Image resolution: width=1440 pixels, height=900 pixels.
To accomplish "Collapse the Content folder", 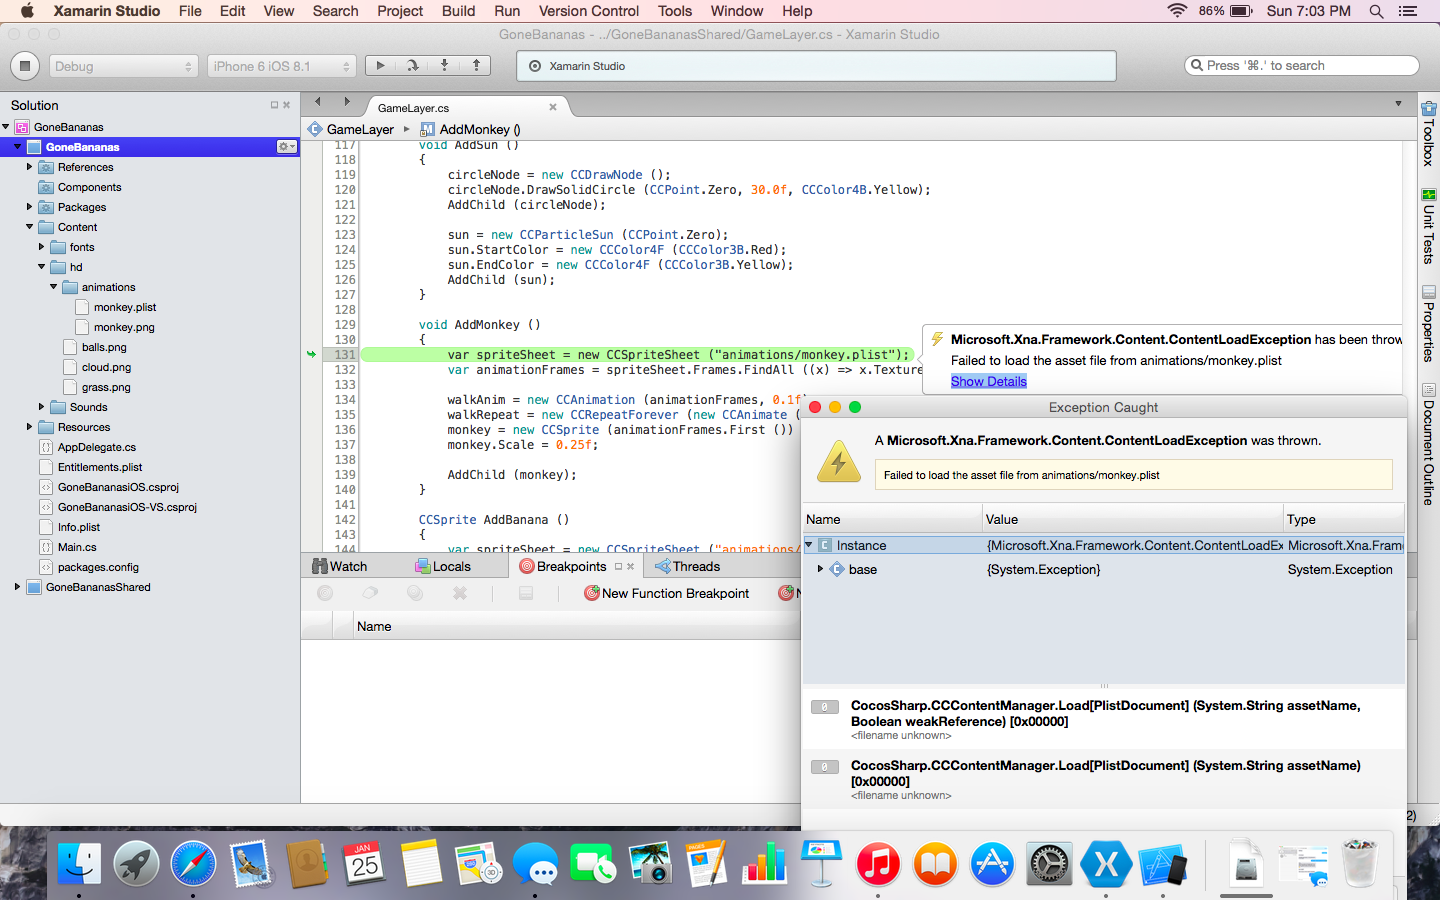I will [x=30, y=227].
